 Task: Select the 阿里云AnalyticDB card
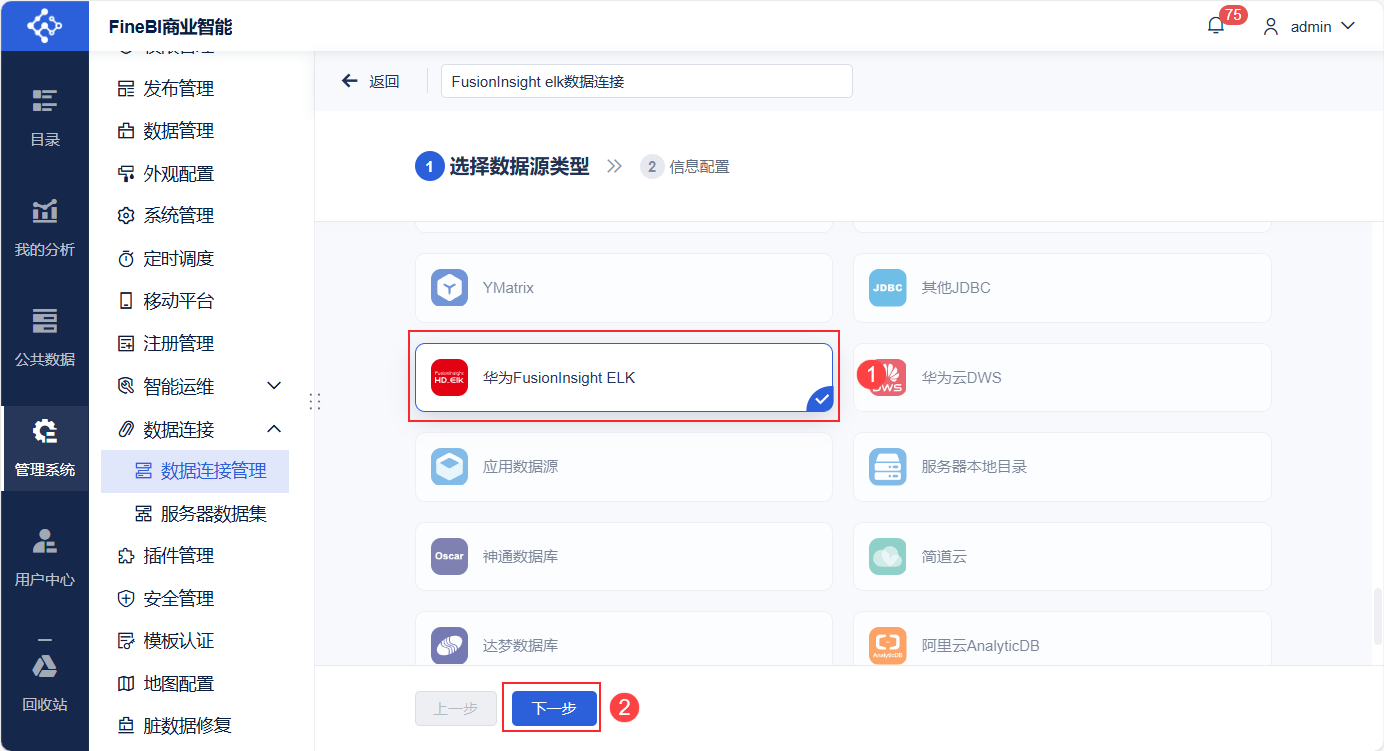coord(1062,639)
